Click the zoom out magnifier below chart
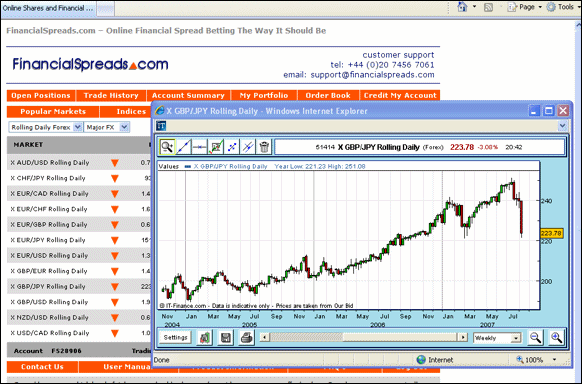This screenshot has width=582, height=384. pyautogui.click(x=535, y=338)
